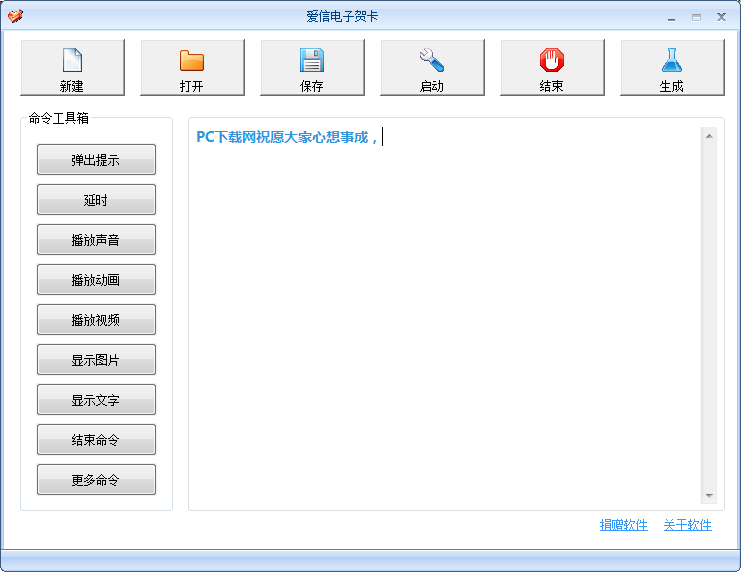The height and width of the screenshot is (572, 741).
Task: Minimize the 爱信电子贺卡 window
Action: point(672,17)
